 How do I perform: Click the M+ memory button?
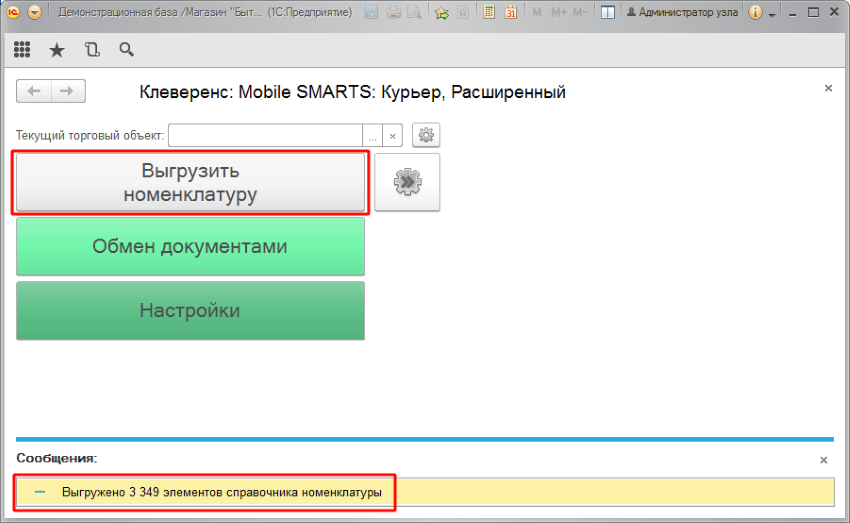click(558, 12)
